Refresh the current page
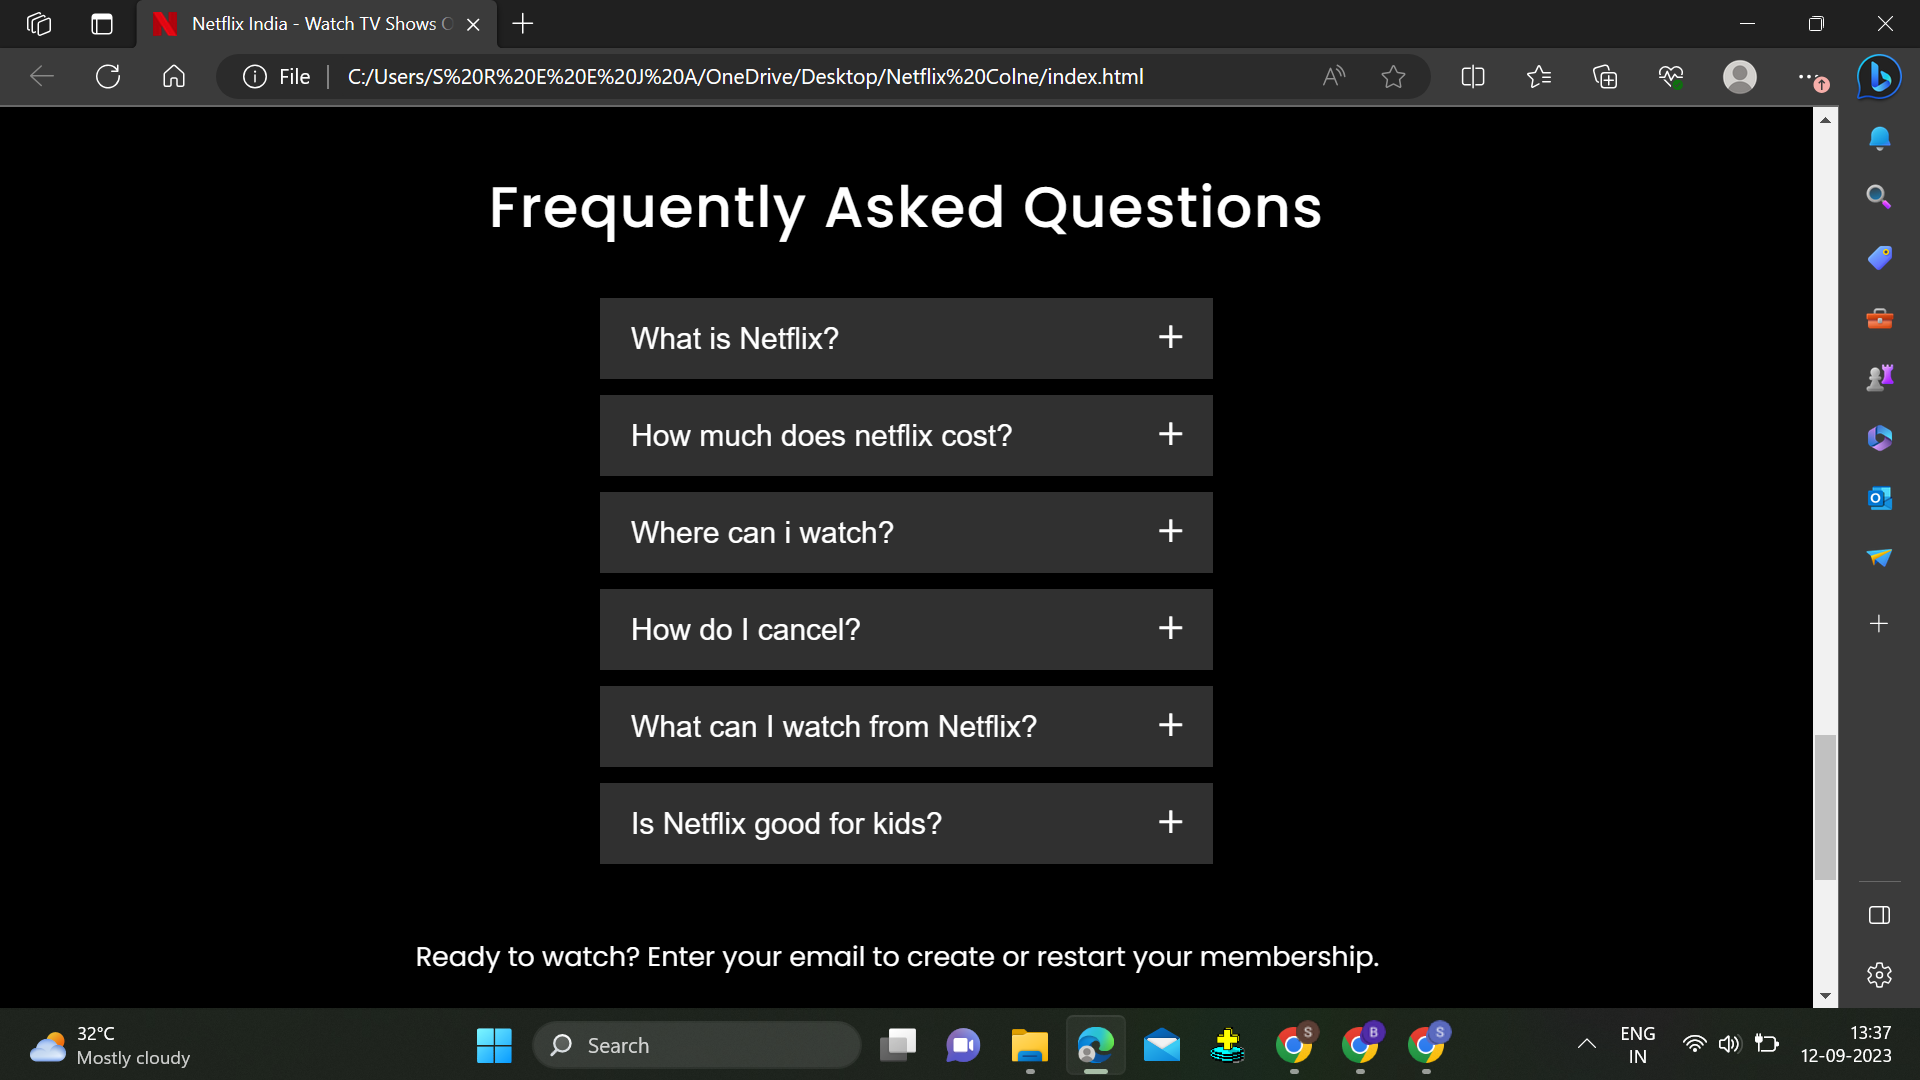 [x=107, y=76]
